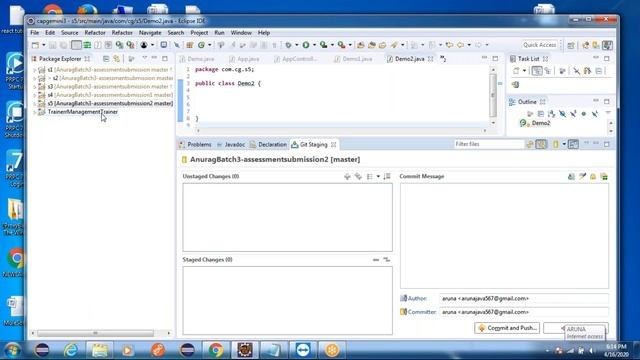This screenshot has width=640, height=360.
Task: Click the Filter files input field
Action: (489, 144)
